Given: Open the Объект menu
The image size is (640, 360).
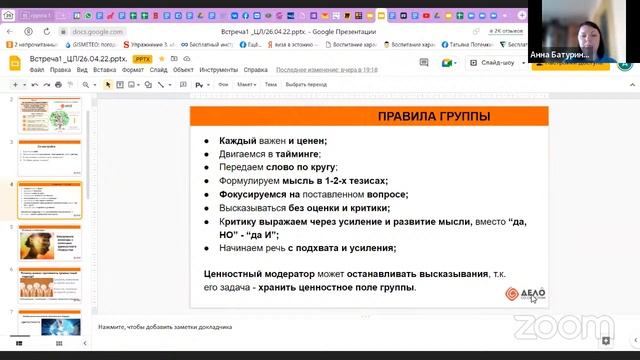Looking at the screenshot, I should pos(183,70).
